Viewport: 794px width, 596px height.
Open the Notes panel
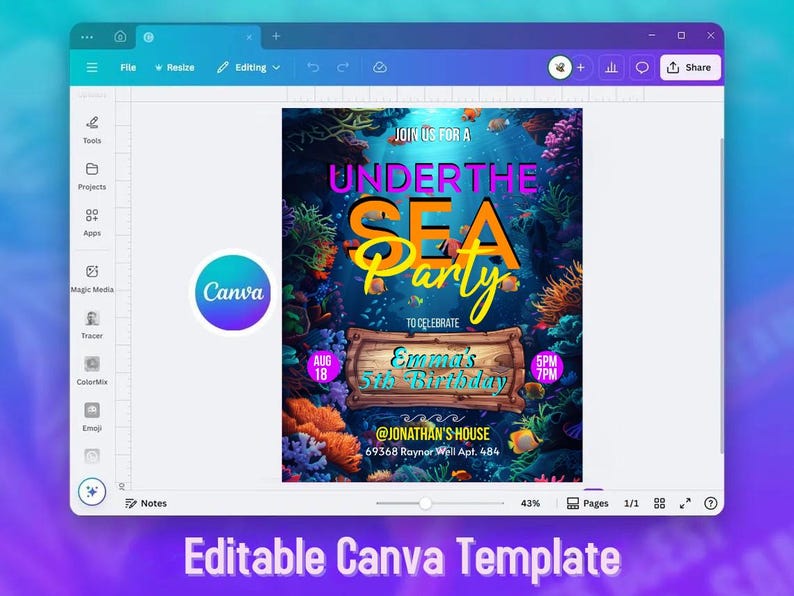click(146, 503)
